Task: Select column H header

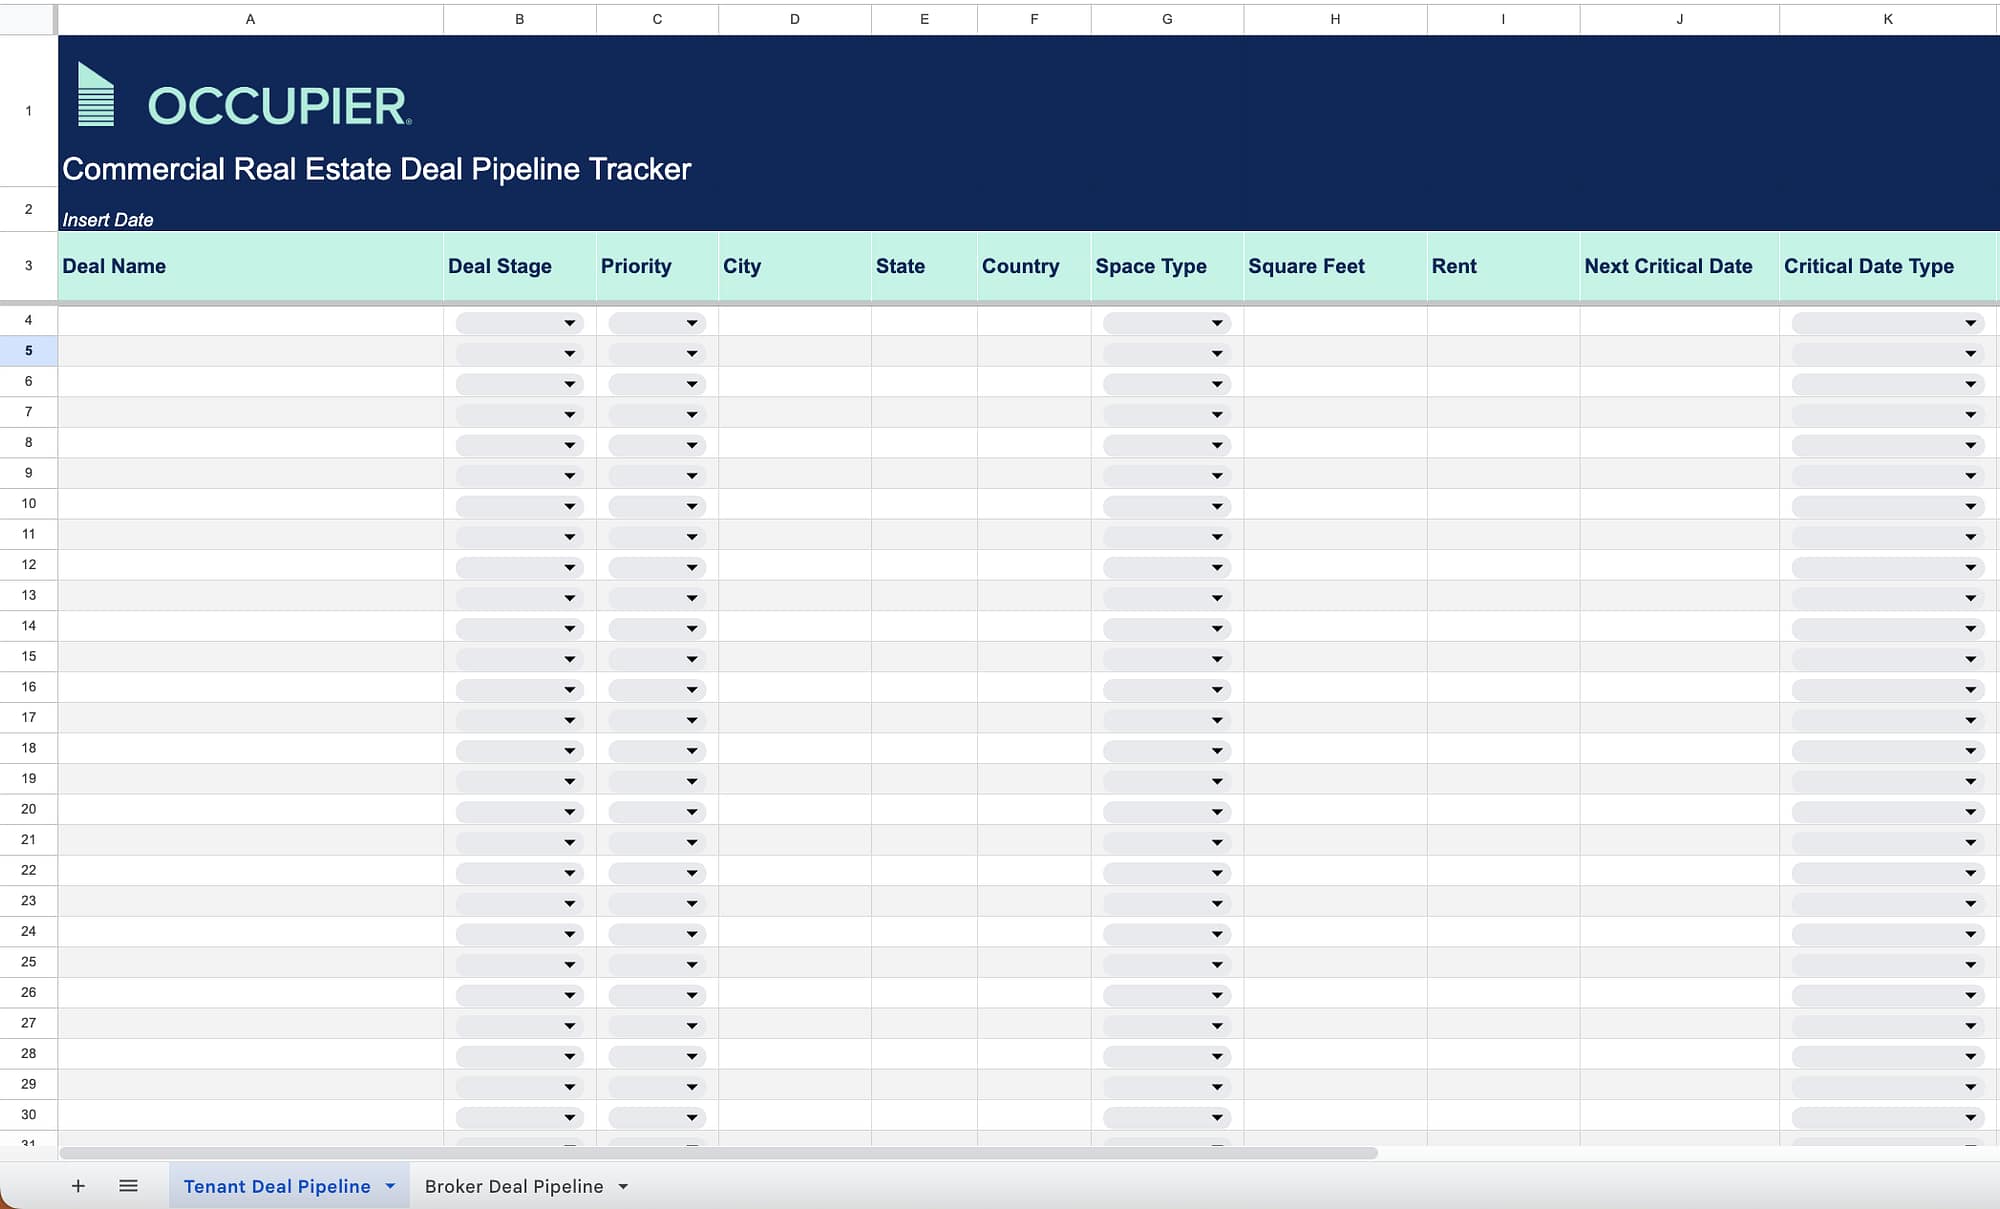Action: tap(1334, 19)
